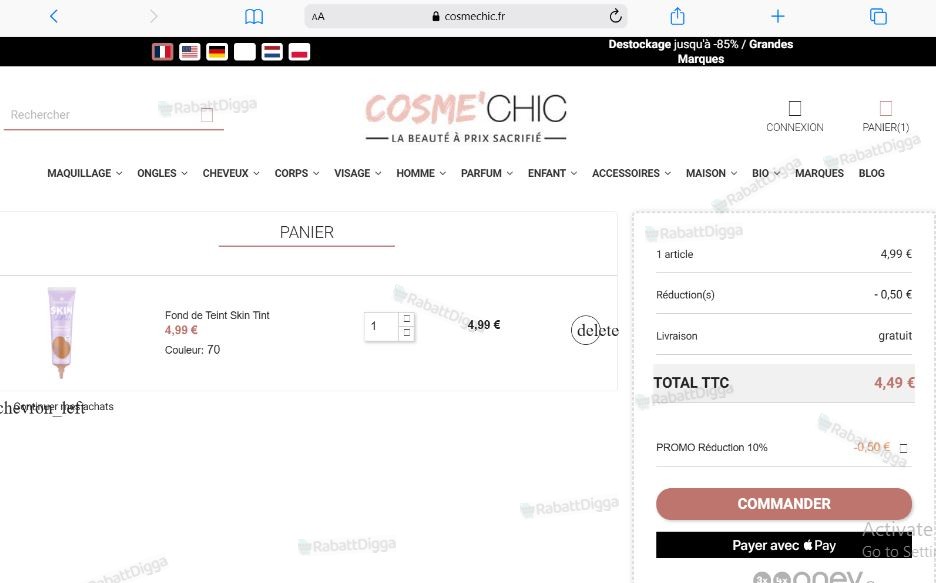936x583 pixels.
Task: Expand the Cheveux category menu
Action: (231, 173)
